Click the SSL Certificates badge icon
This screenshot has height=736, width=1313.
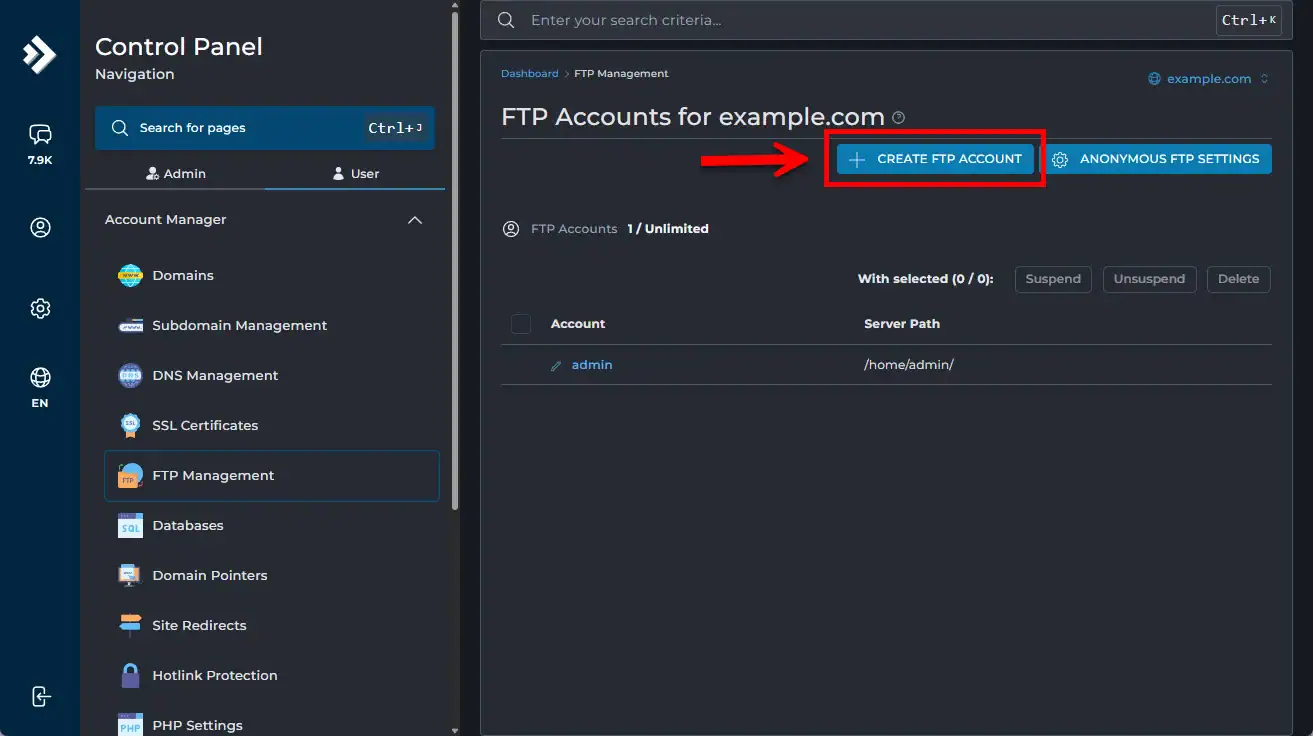pos(130,425)
